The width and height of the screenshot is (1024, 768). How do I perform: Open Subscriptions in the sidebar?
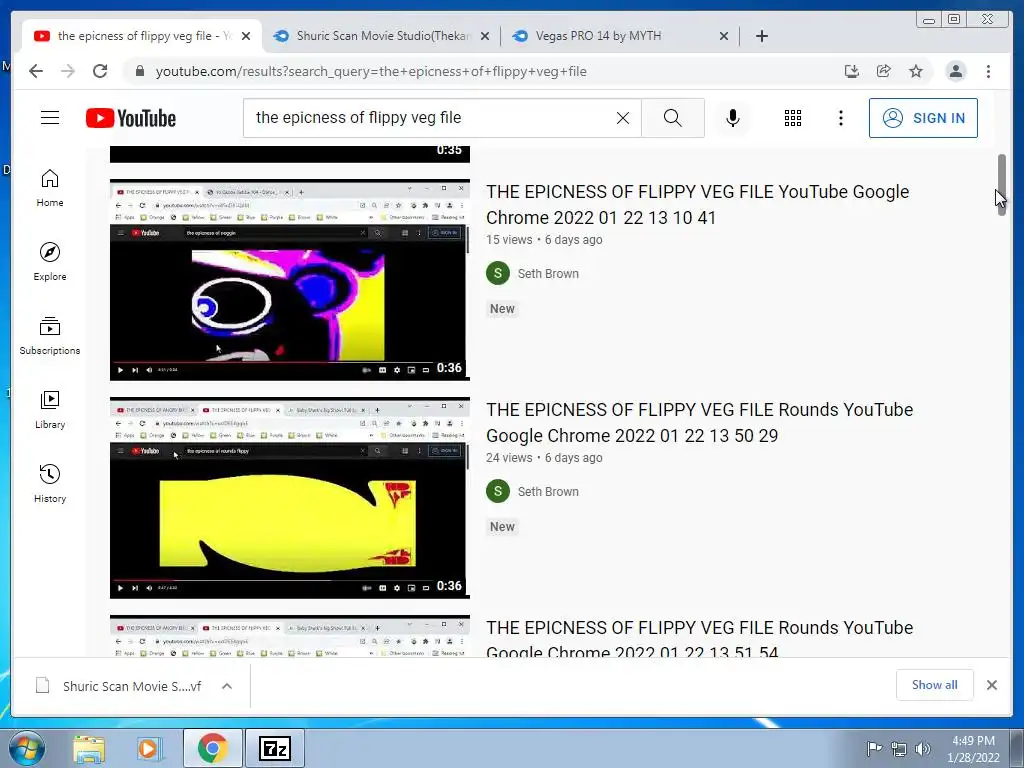[x=50, y=336]
